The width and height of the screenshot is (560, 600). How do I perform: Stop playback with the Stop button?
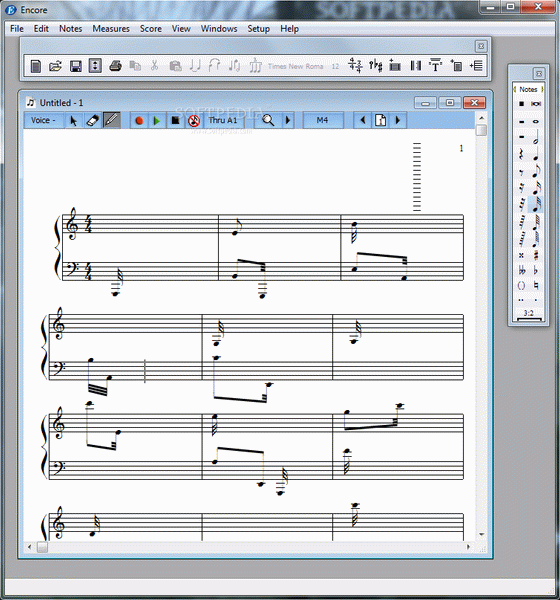175,121
